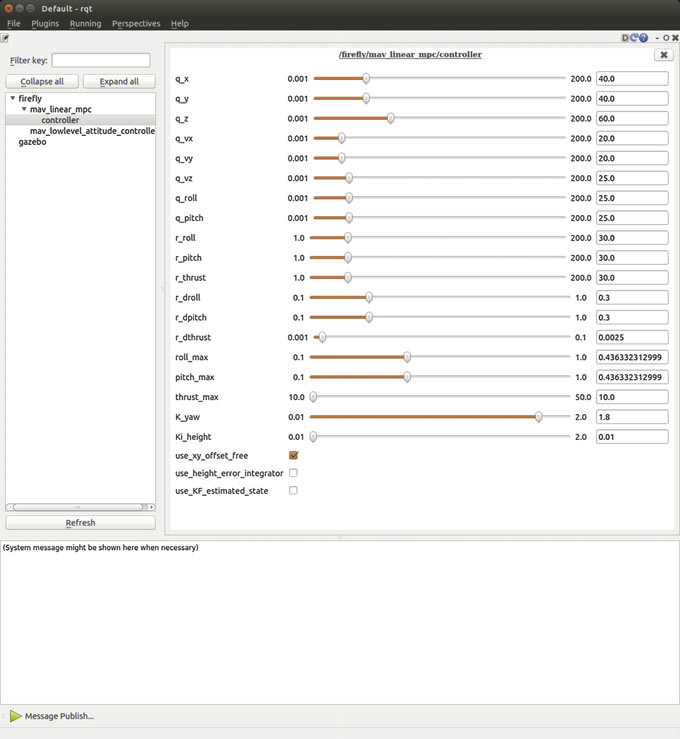Click the Refresh button
The height and width of the screenshot is (739, 680).
pyautogui.click(x=81, y=523)
